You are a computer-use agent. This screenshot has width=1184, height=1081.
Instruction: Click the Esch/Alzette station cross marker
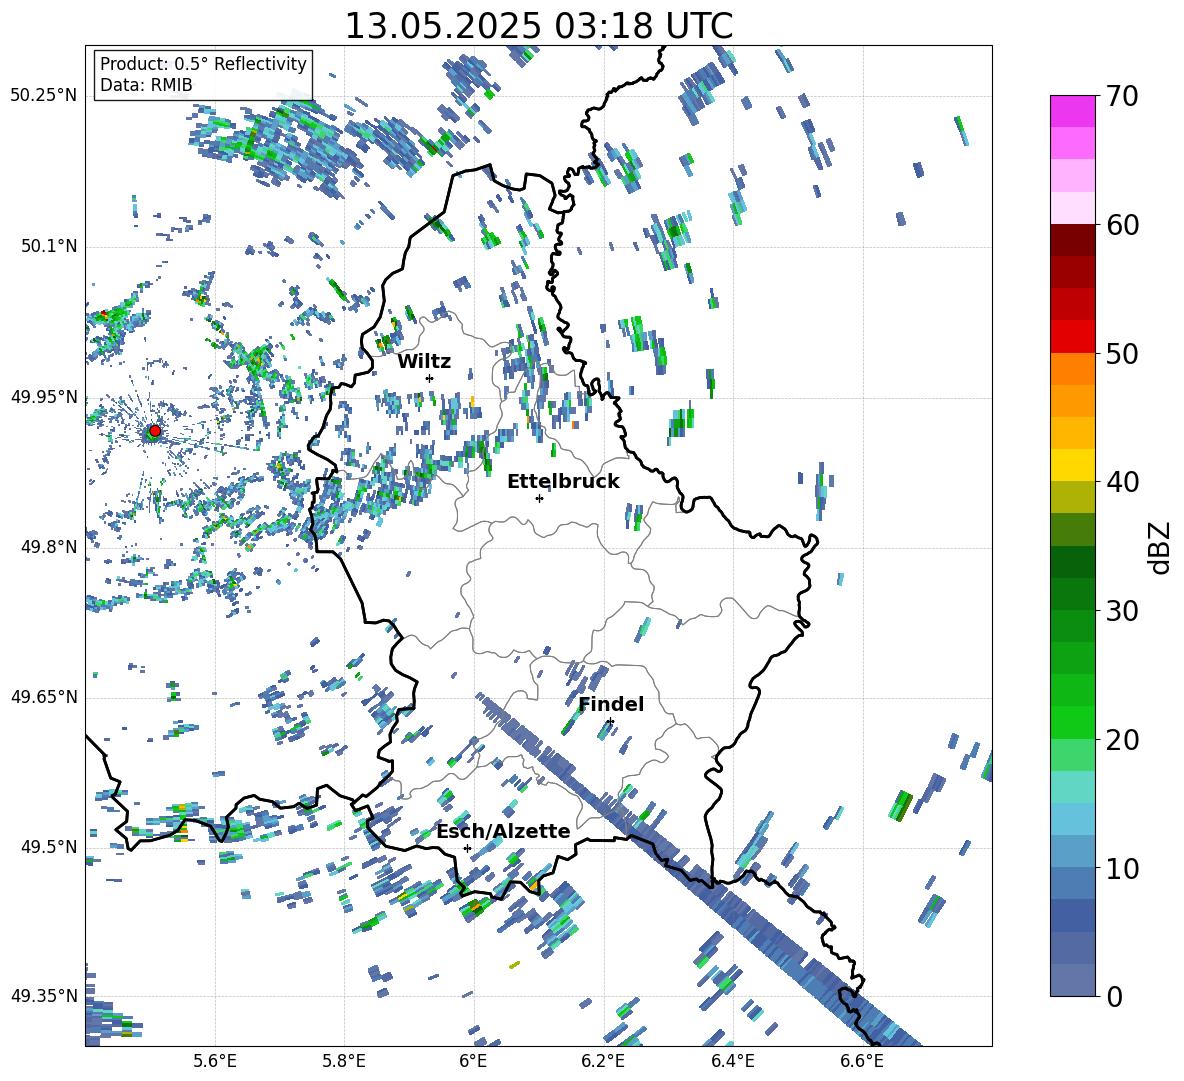(x=467, y=848)
